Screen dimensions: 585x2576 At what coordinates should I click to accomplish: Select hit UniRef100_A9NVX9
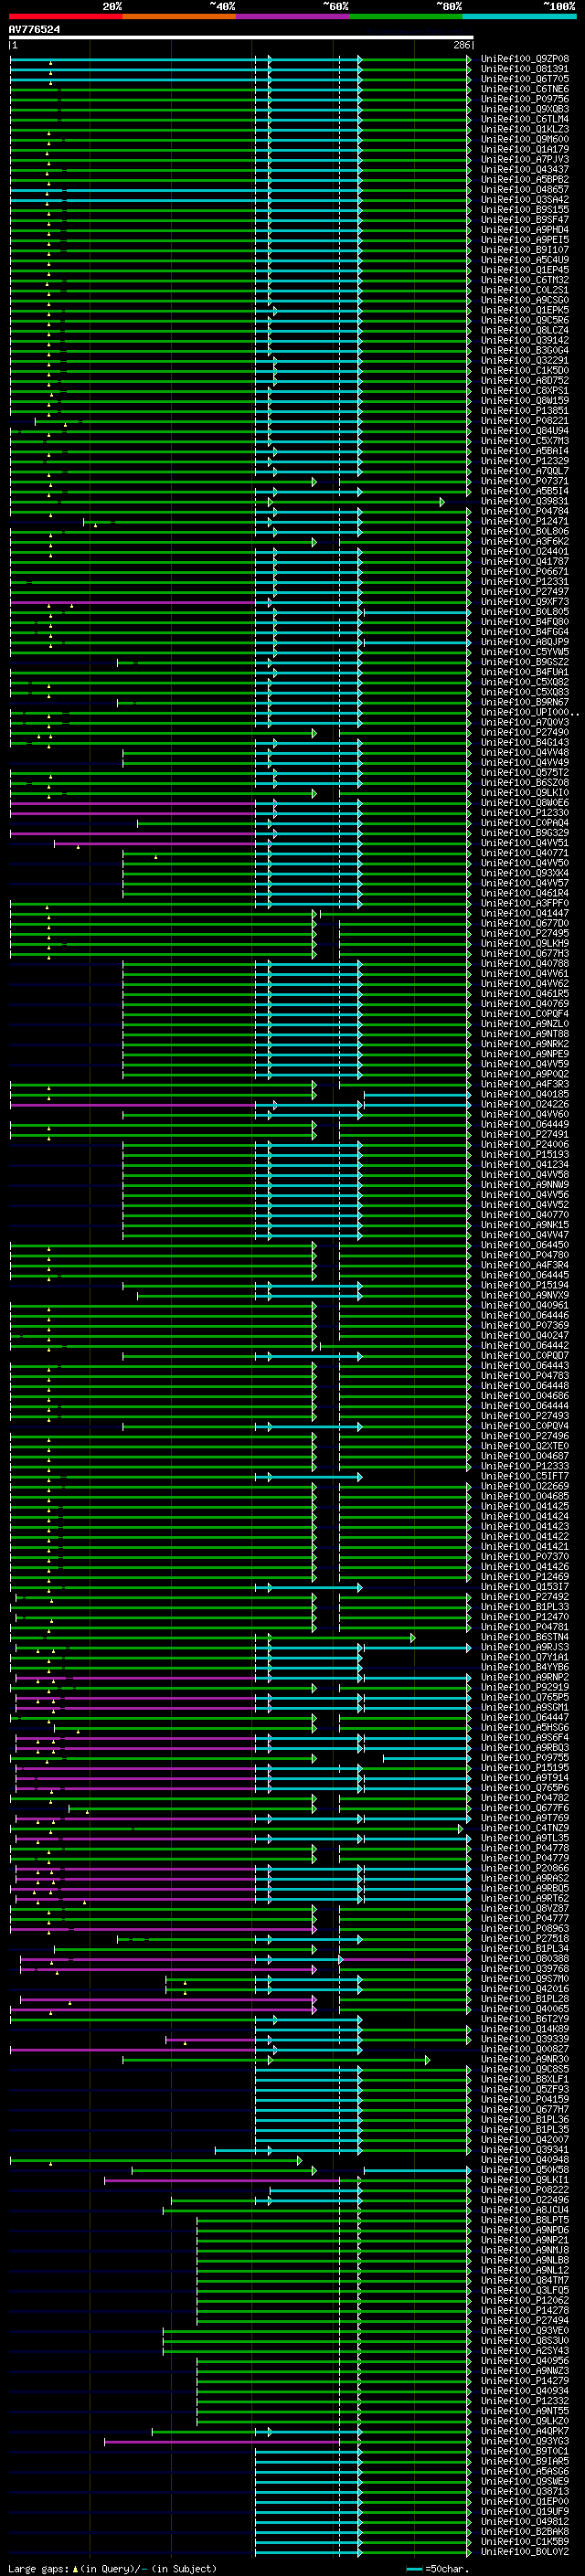(524, 1295)
